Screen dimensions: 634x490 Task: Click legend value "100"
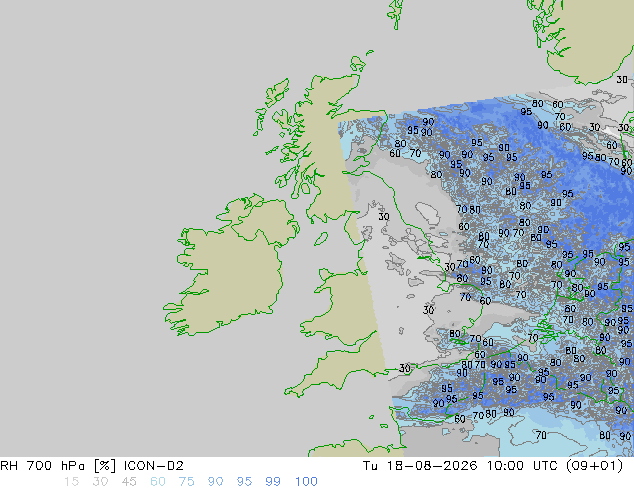click(x=306, y=482)
